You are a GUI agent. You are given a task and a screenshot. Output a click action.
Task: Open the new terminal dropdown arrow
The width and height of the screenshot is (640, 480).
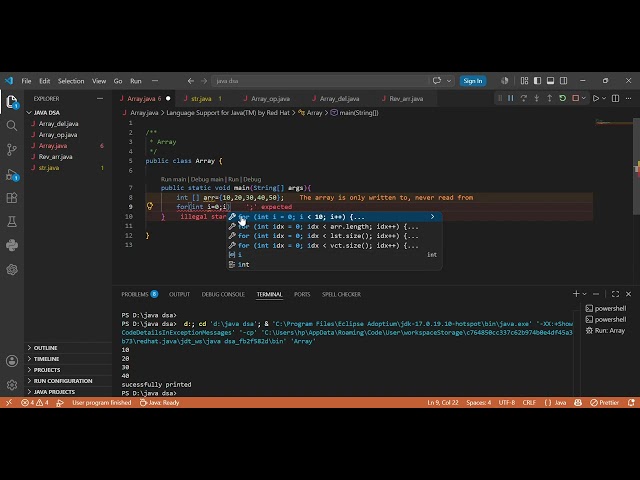pyautogui.click(x=584, y=294)
